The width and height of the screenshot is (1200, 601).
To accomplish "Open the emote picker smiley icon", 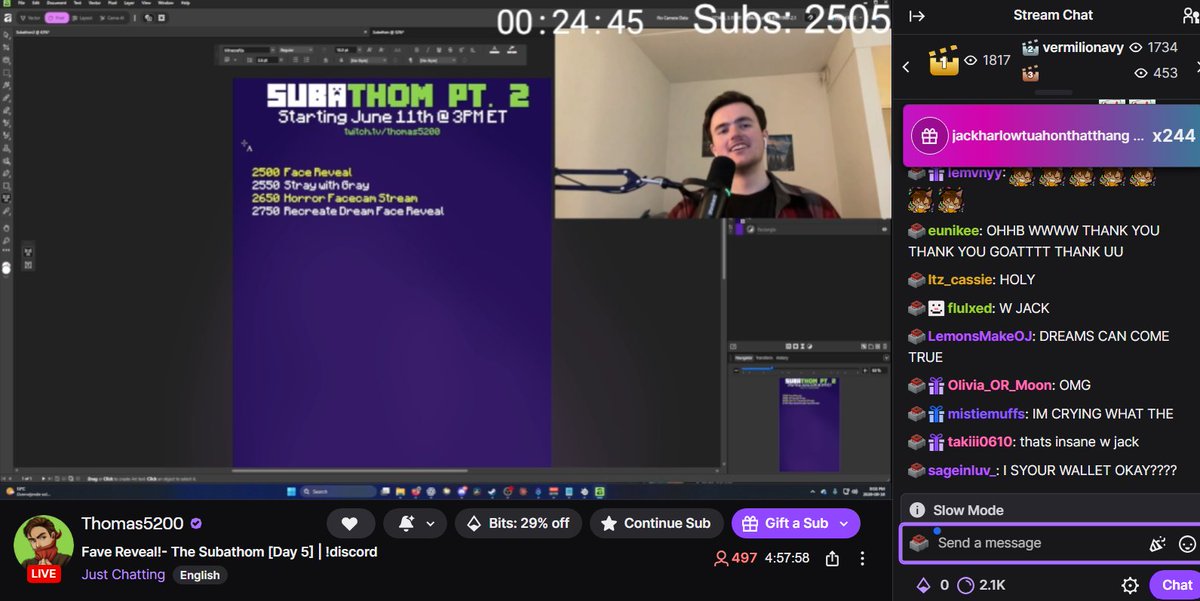I will pyautogui.click(x=1187, y=544).
